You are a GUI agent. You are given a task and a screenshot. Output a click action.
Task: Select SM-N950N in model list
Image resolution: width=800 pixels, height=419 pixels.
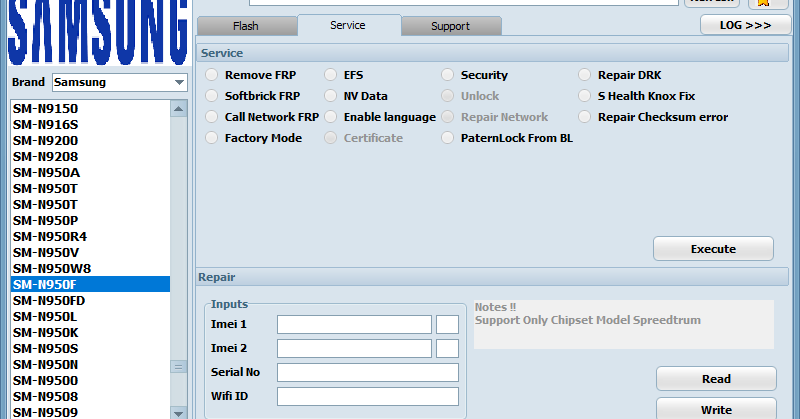[x=90, y=364]
